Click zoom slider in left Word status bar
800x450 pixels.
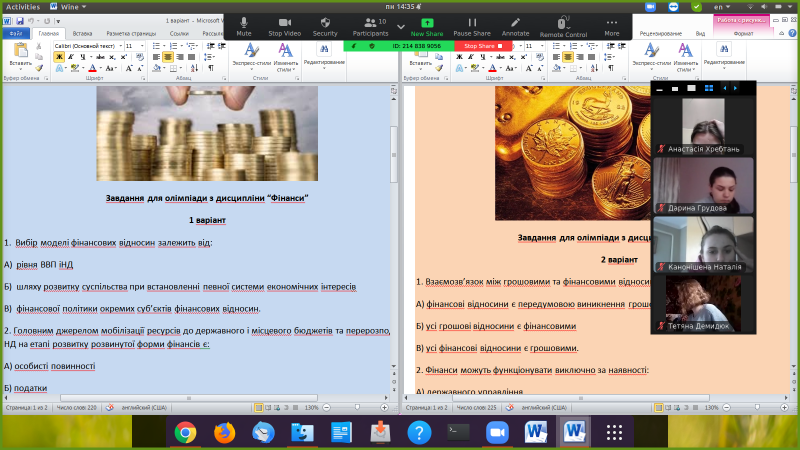coord(356,407)
